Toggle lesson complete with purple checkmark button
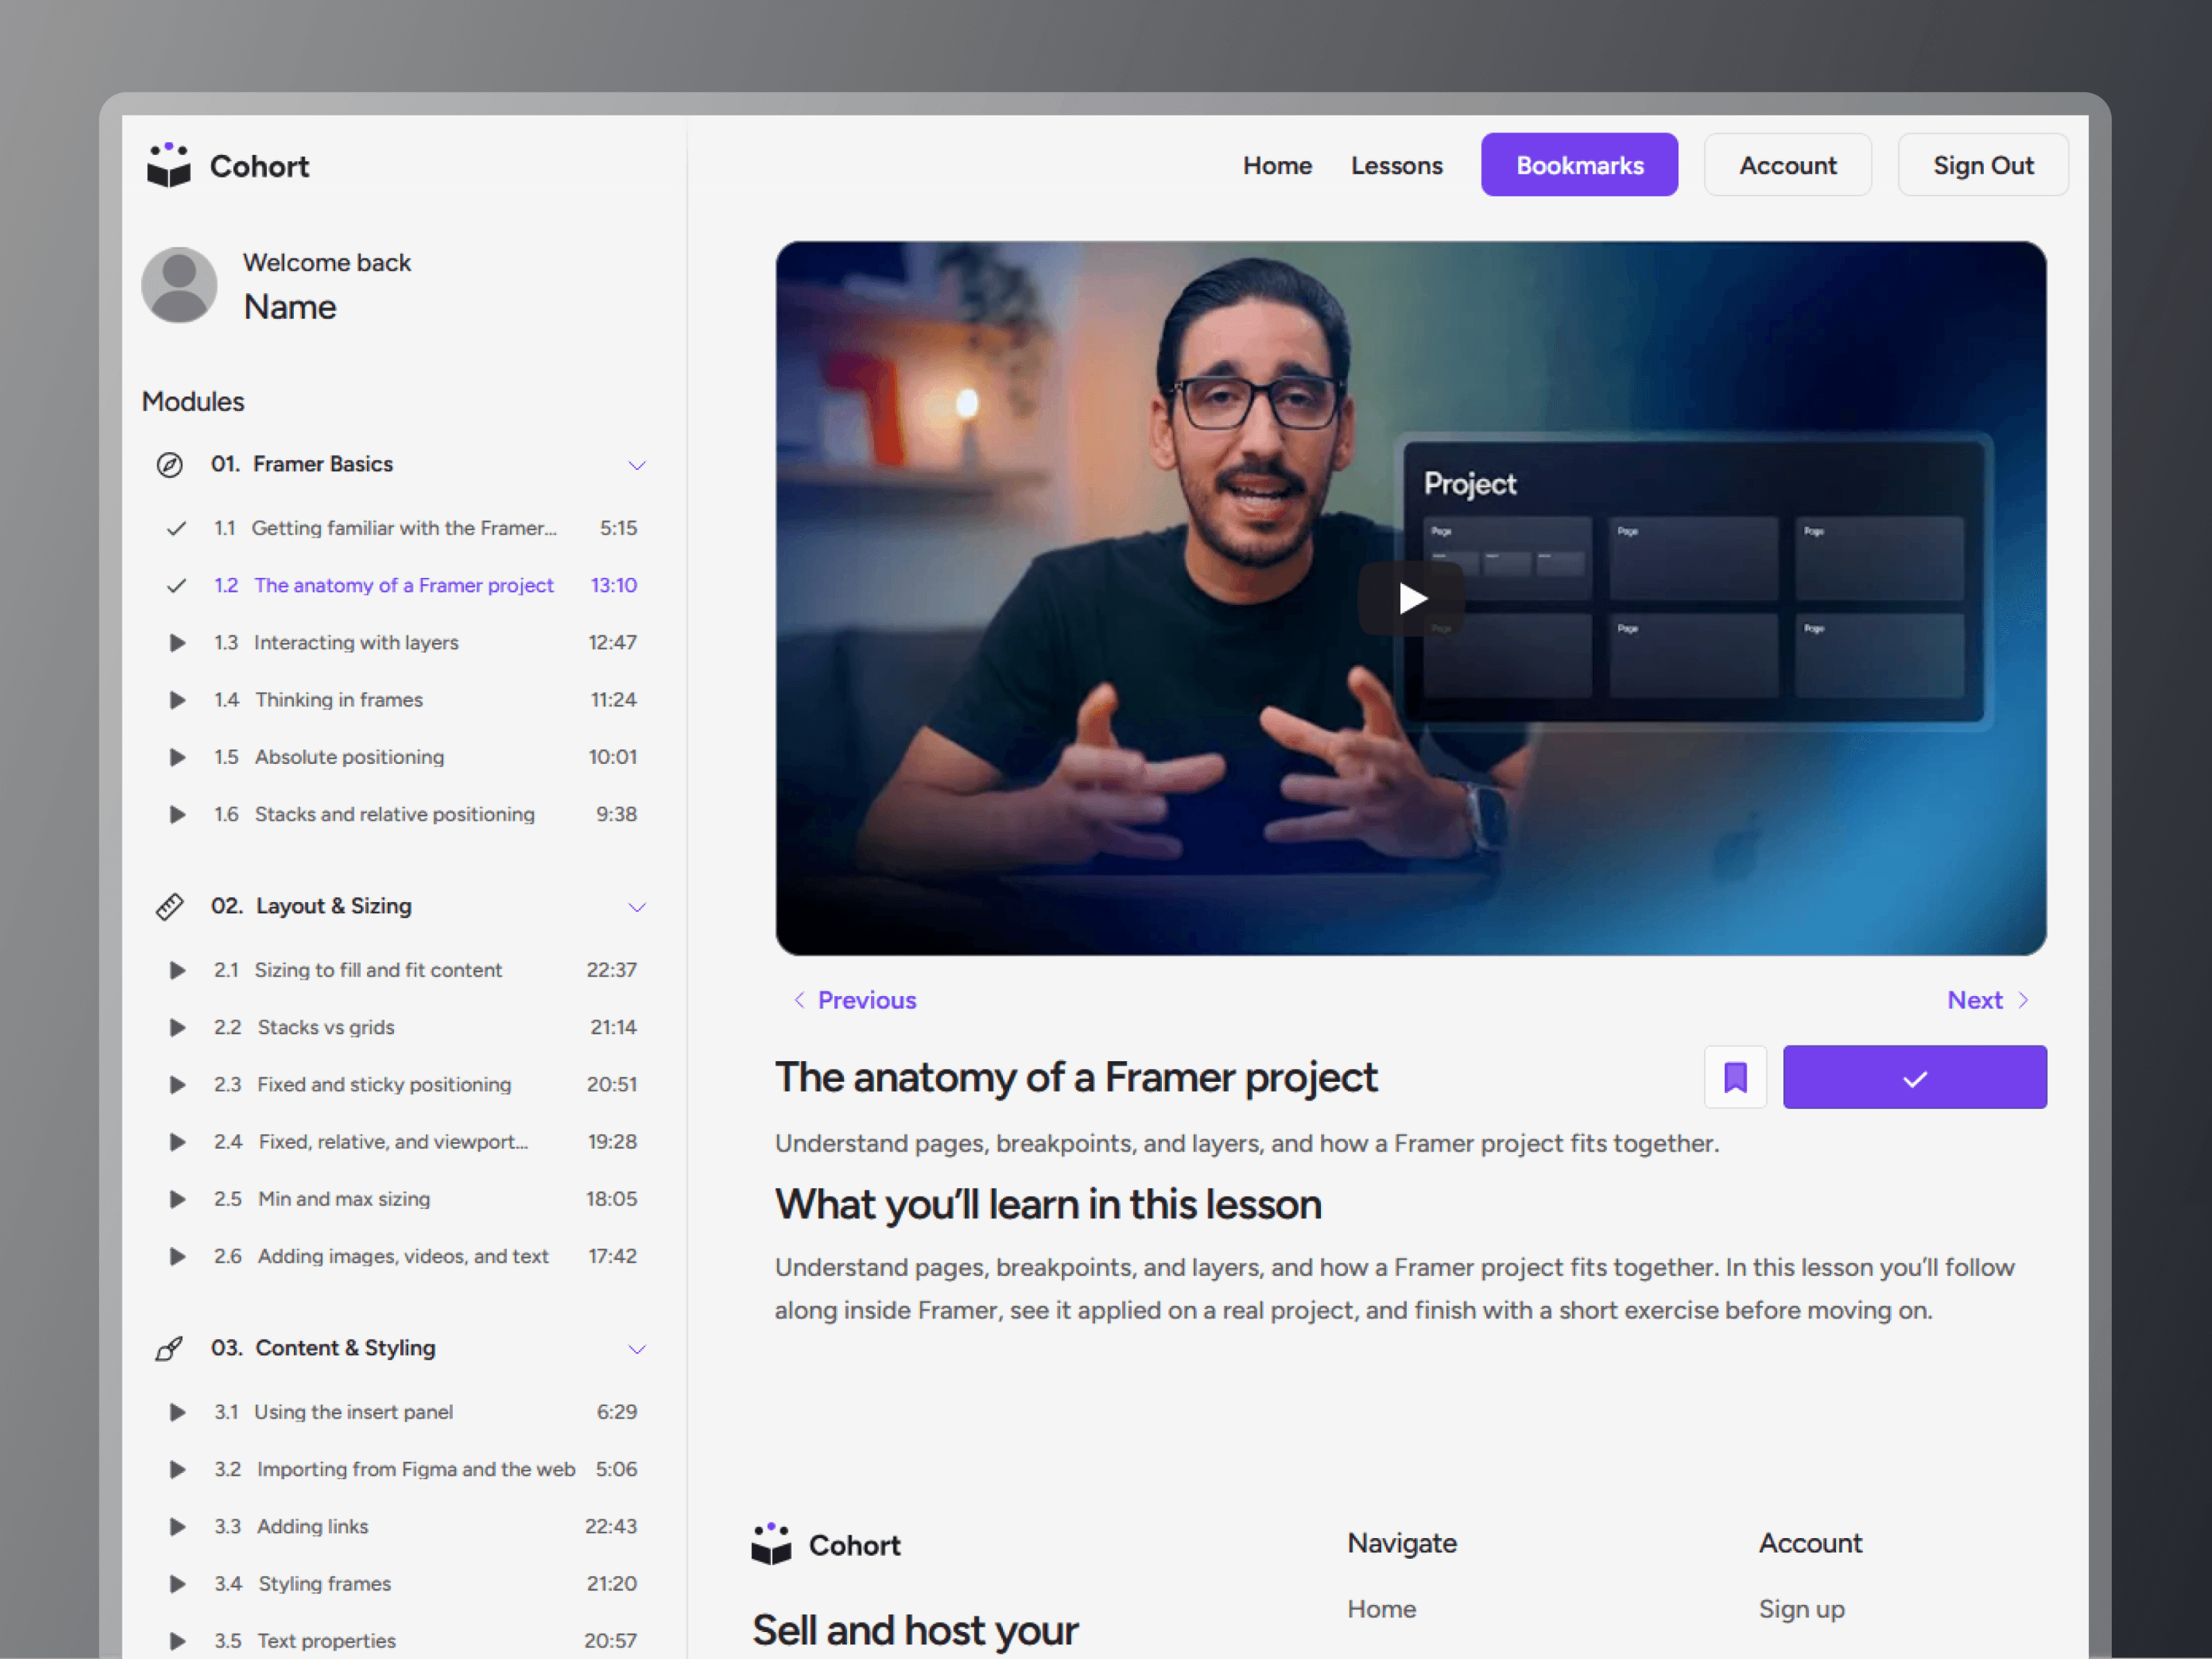This screenshot has height=1659, width=2212. click(1914, 1077)
